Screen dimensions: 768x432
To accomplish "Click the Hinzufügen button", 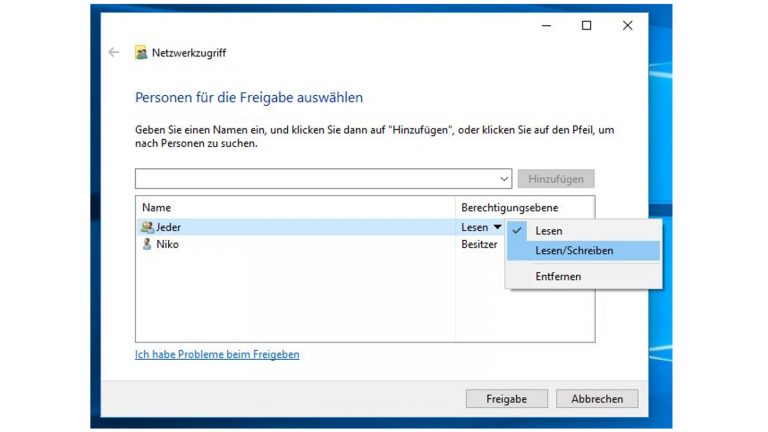I will point(556,179).
